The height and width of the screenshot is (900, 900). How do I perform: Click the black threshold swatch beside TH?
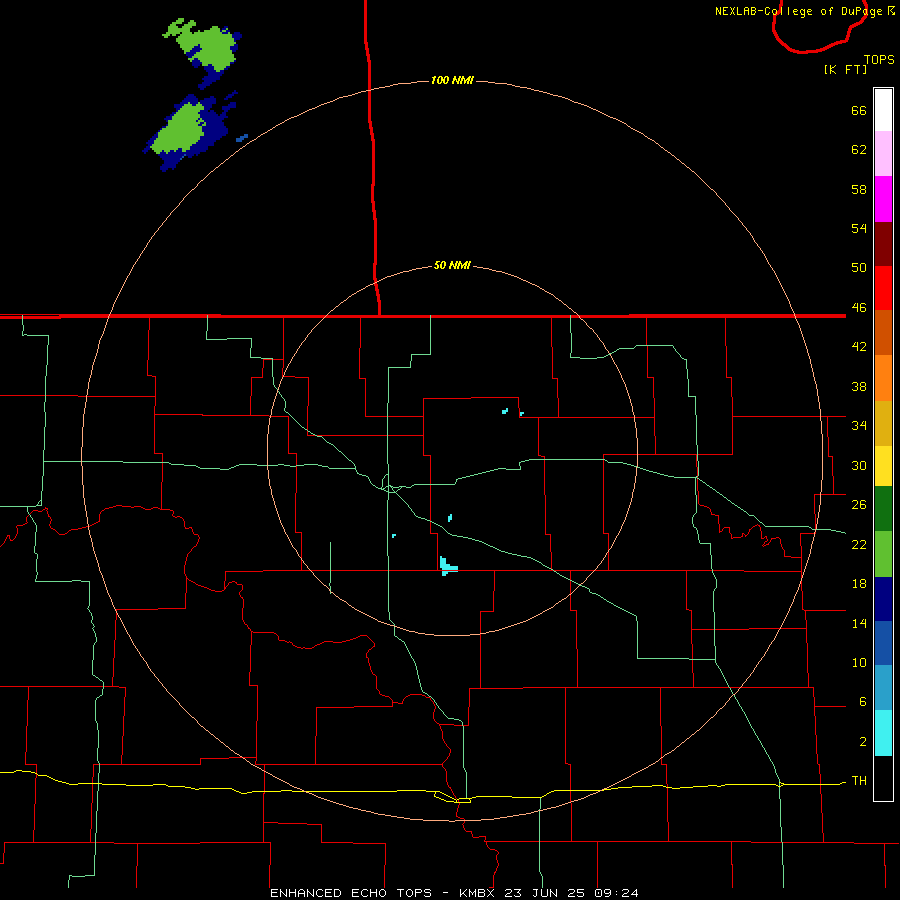click(x=883, y=778)
